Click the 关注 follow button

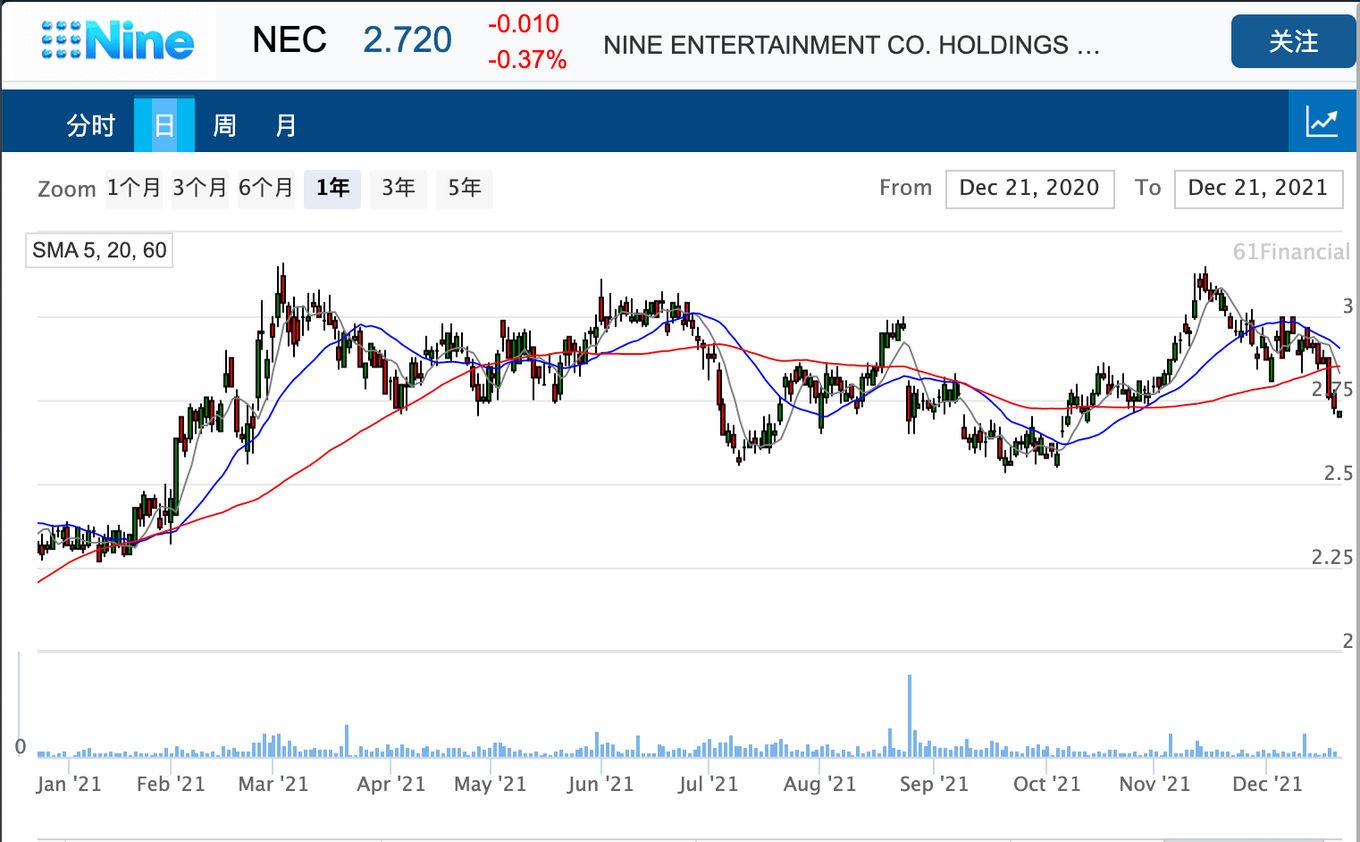pos(1293,42)
